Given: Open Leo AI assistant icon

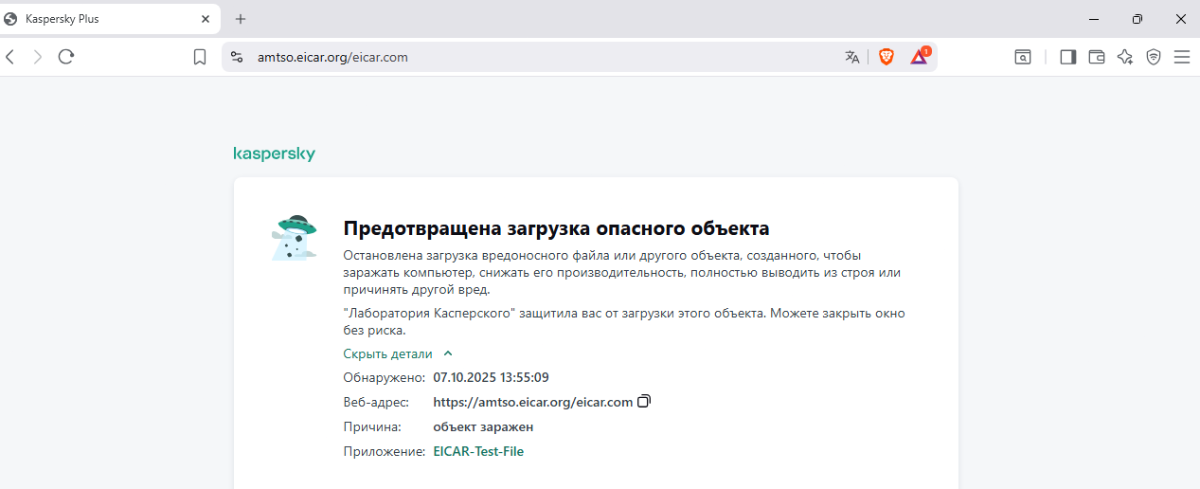Looking at the screenshot, I should (1125, 57).
